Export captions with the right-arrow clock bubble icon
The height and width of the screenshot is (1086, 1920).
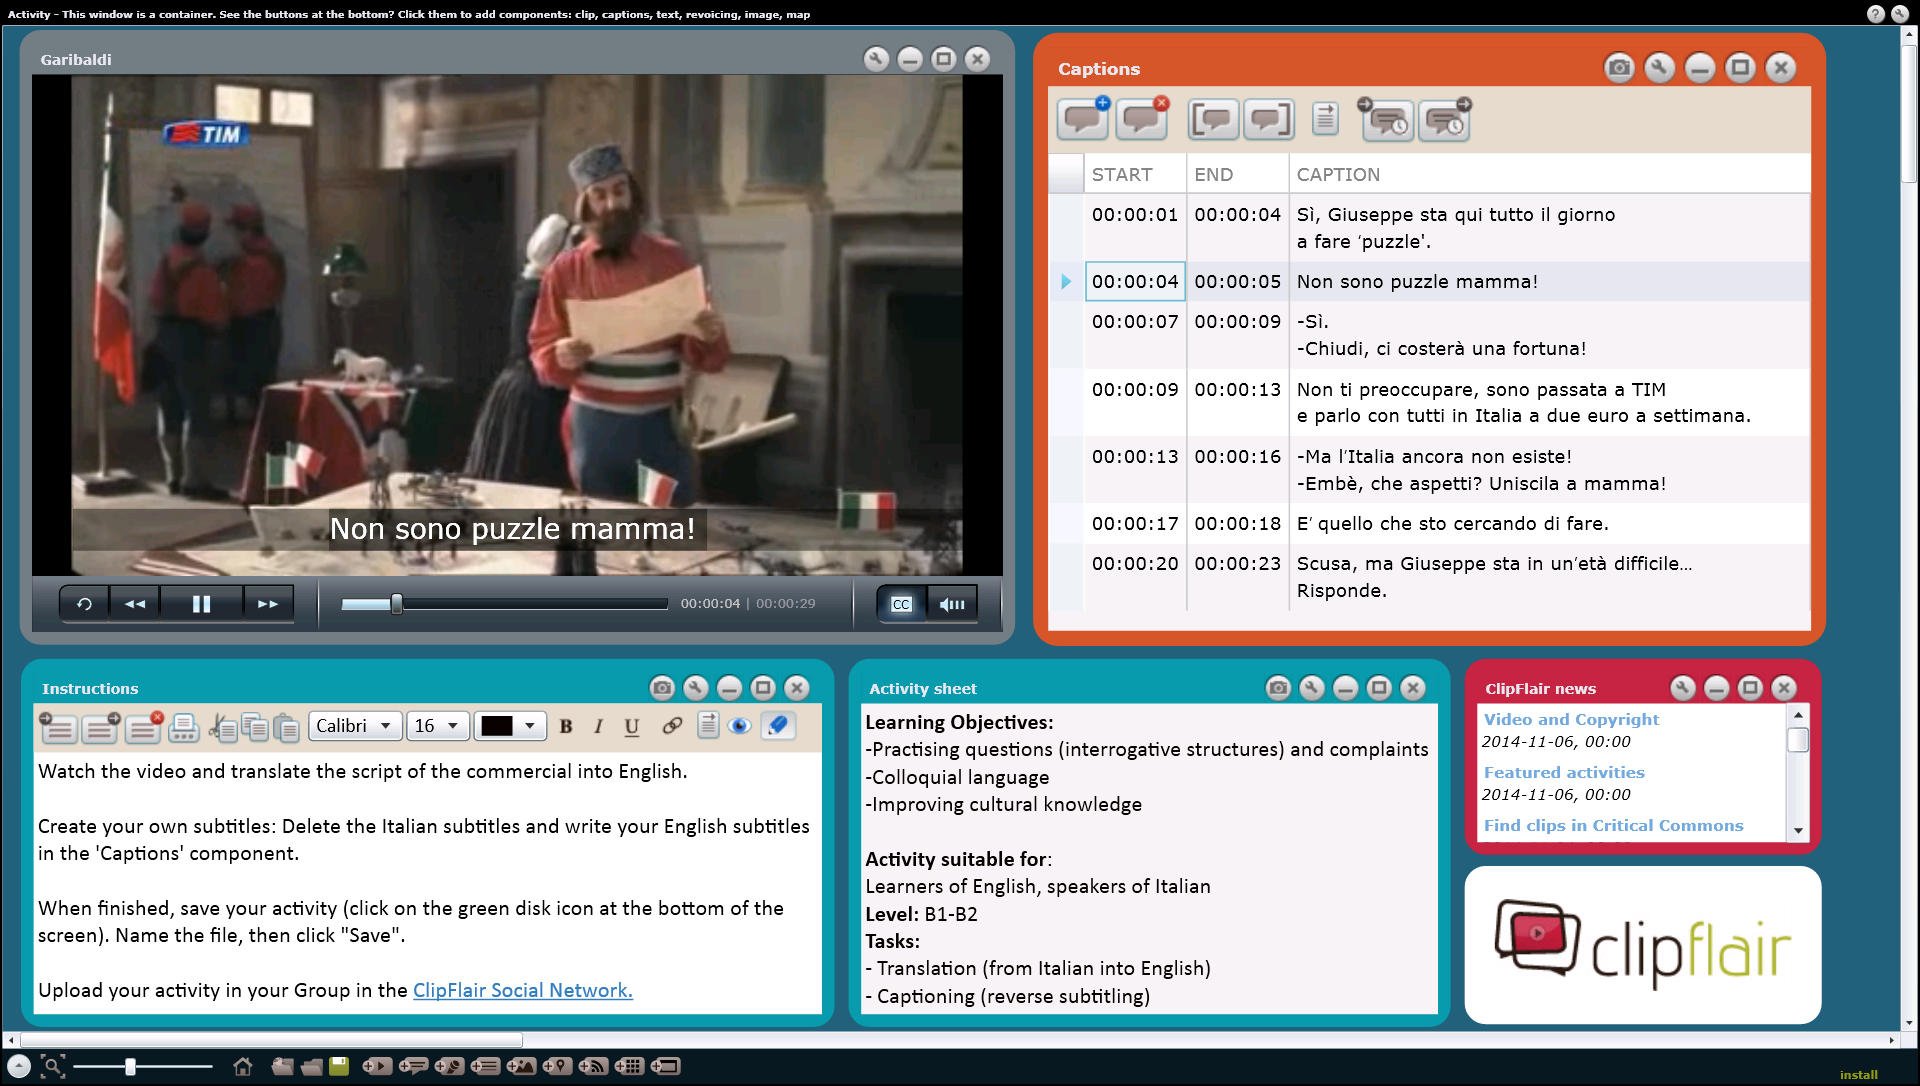click(1444, 119)
